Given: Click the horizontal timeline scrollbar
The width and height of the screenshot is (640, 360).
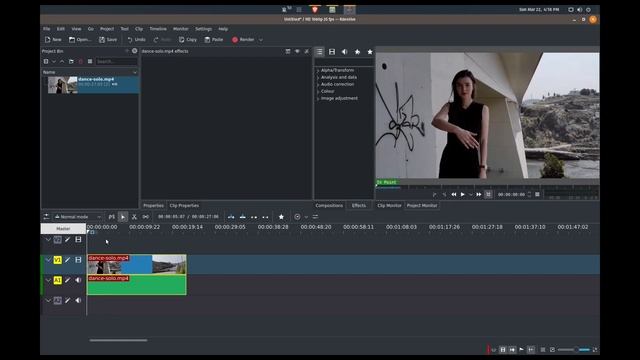Looking at the screenshot, I should click(118, 340).
